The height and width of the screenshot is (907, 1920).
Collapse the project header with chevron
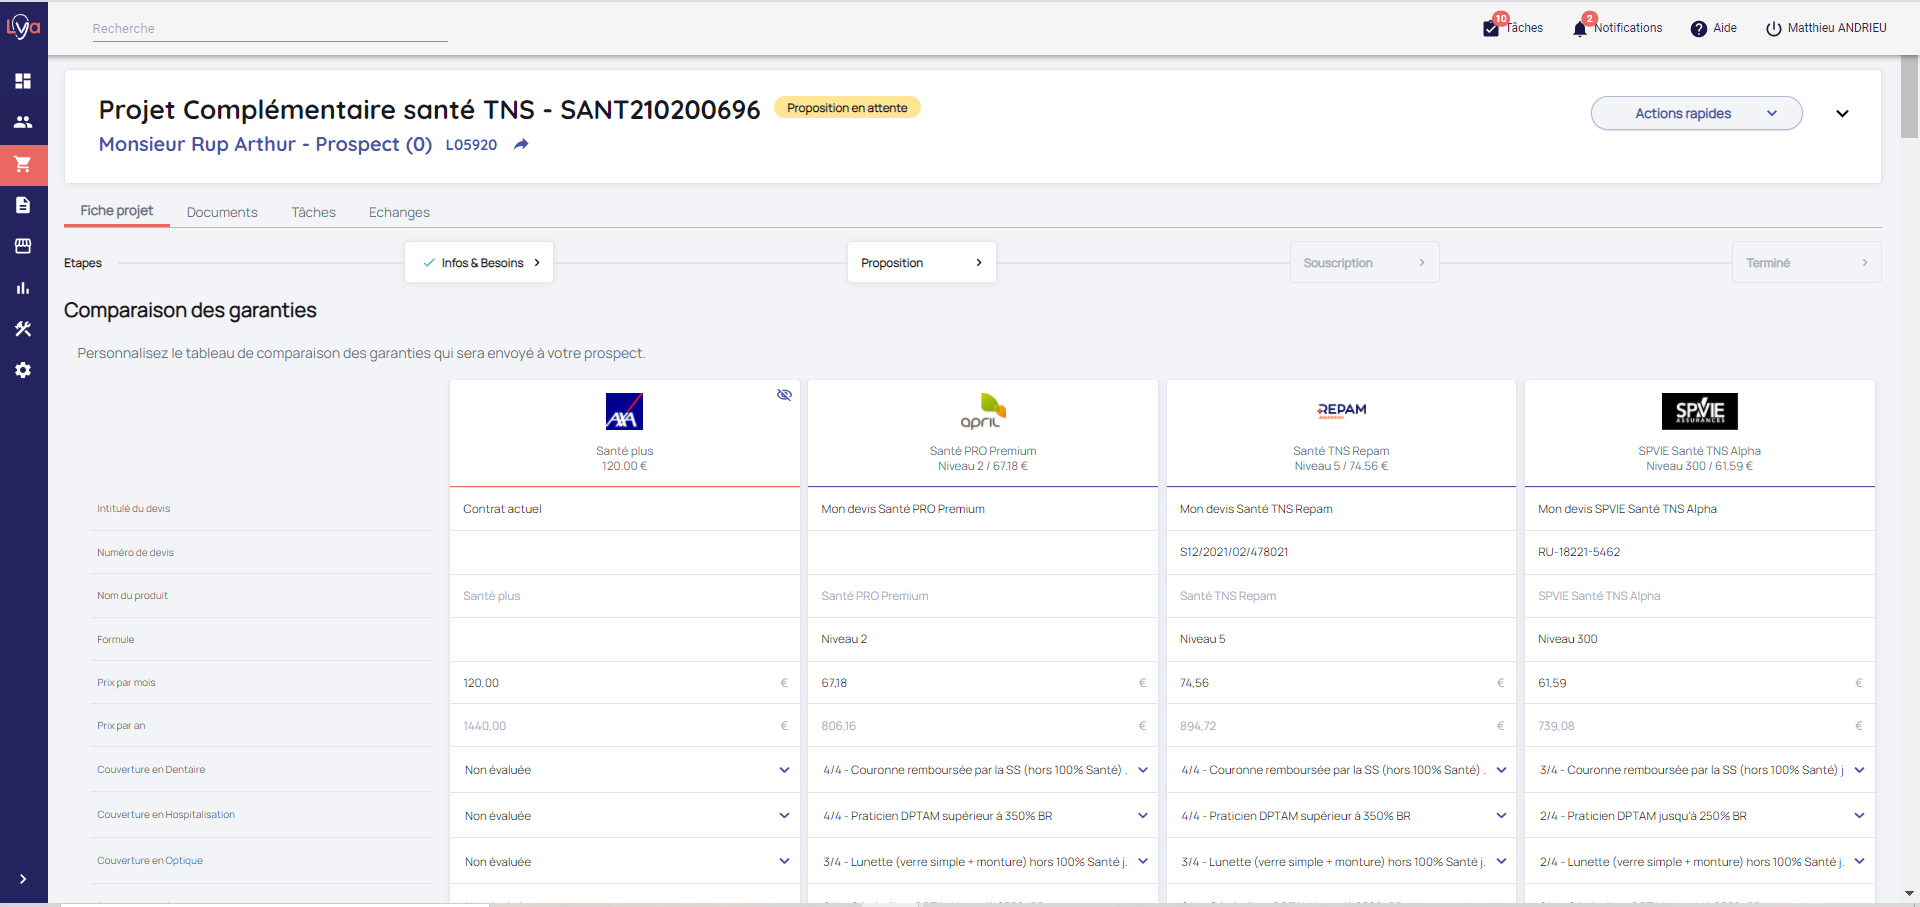click(1842, 114)
